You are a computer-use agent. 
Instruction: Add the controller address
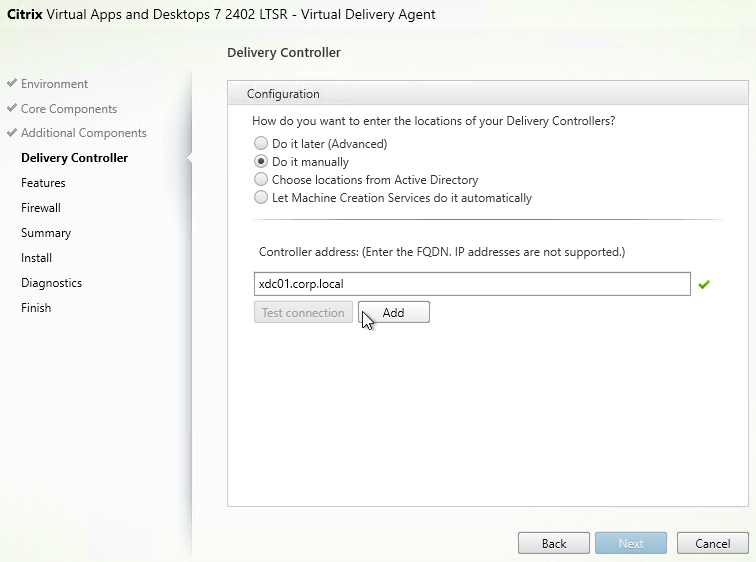click(393, 312)
